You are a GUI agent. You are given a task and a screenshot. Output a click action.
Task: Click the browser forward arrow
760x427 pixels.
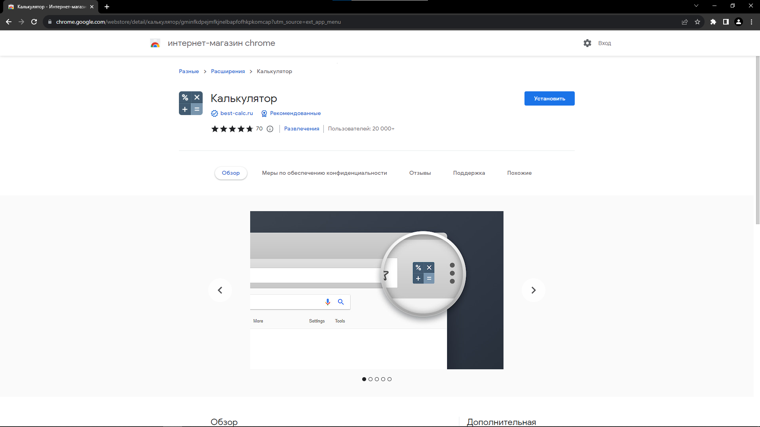click(21, 22)
